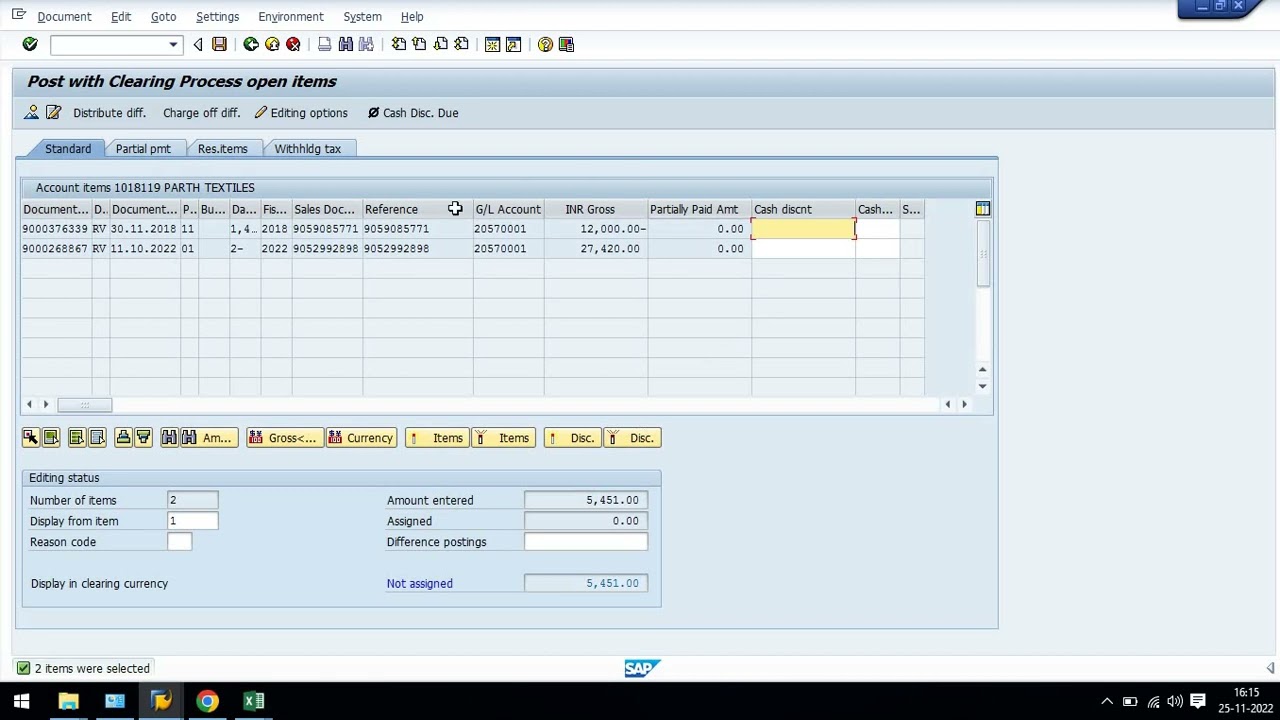This screenshot has width=1280, height=720.
Task: Click the green Enter checkmark icon
Action: coord(30,44)
